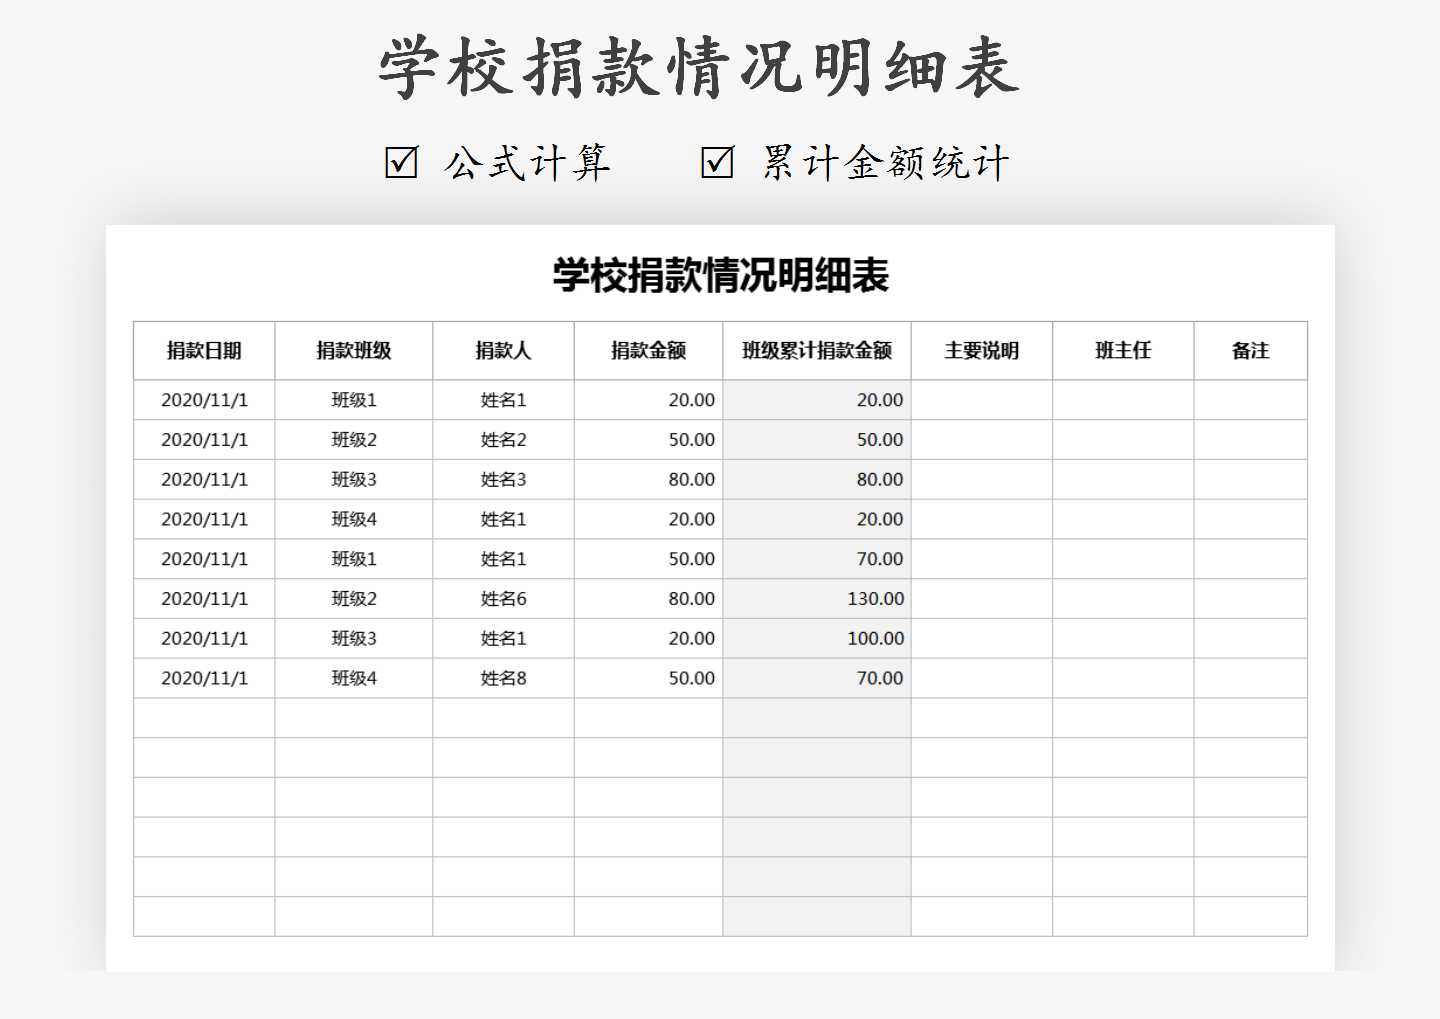Viewport: 1440px width, 1019px height.
Task: Select the 捐款日期 column header
Action: coord(204,350)
